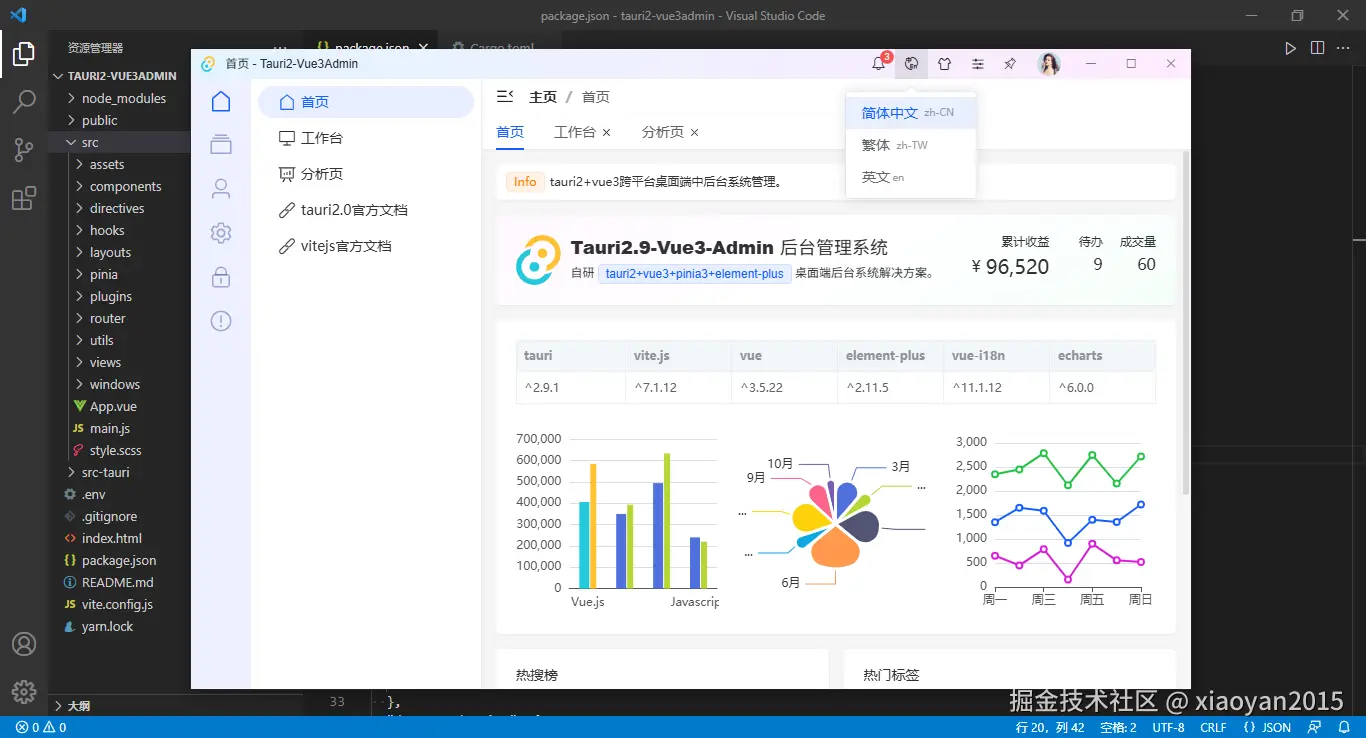Switch to the 工作台 tab
1366x738 pixels.
tap(576, 131)
